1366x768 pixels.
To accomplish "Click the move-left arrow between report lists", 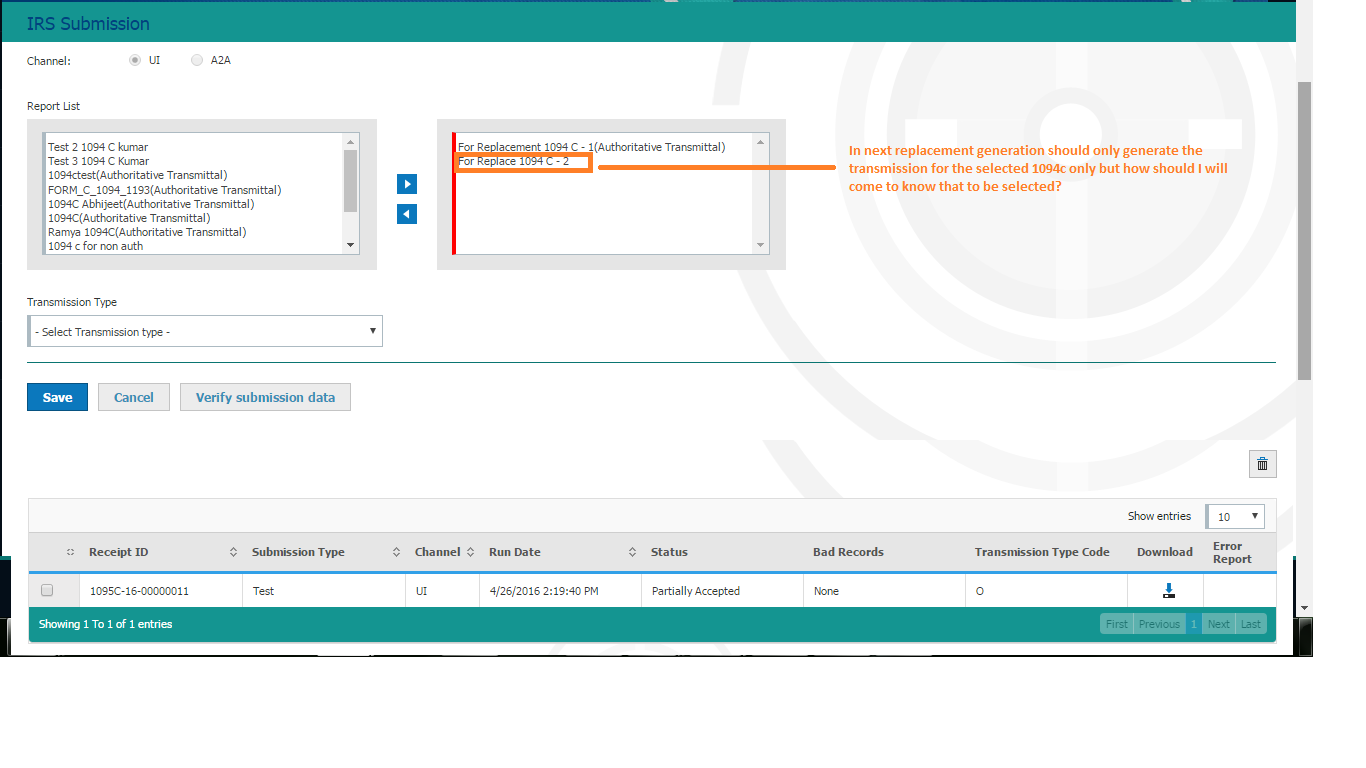I will point(407,214).
